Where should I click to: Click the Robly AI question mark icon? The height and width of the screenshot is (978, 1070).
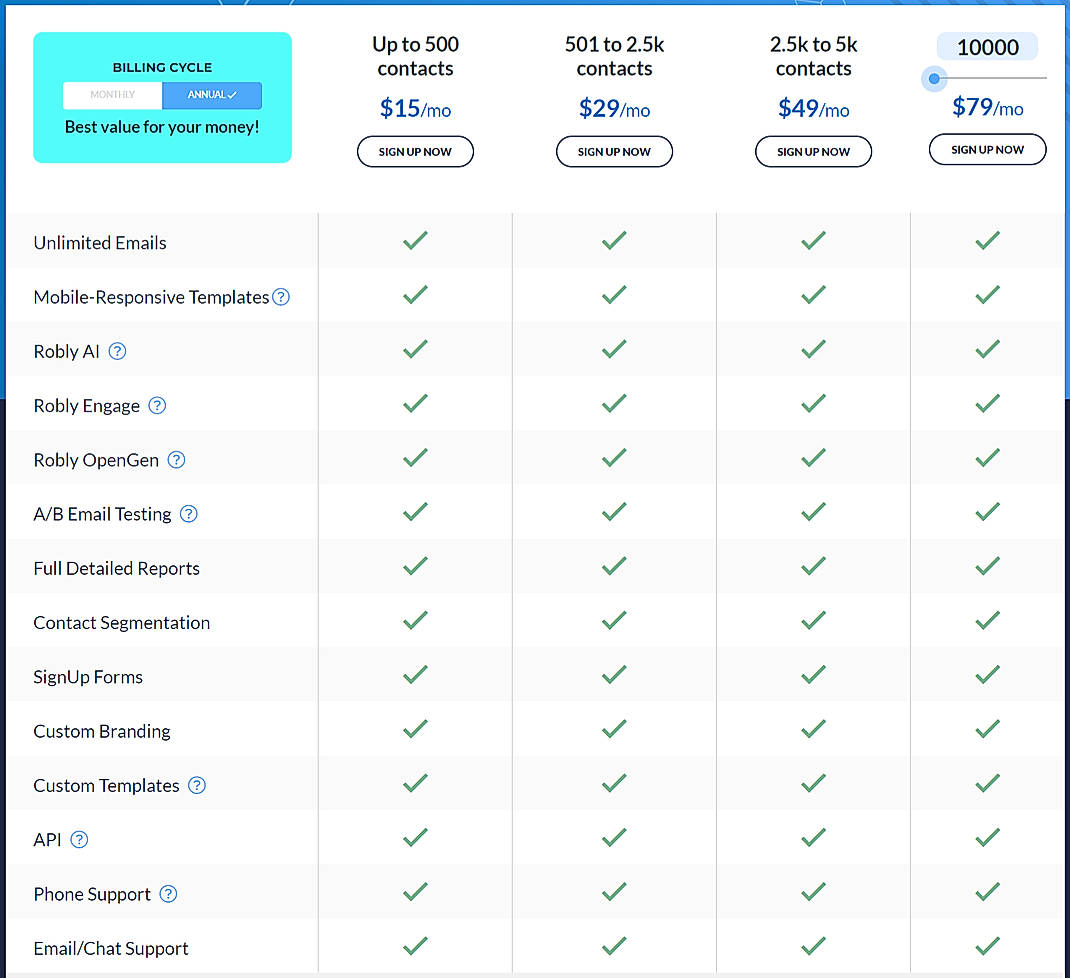point(117,351)
